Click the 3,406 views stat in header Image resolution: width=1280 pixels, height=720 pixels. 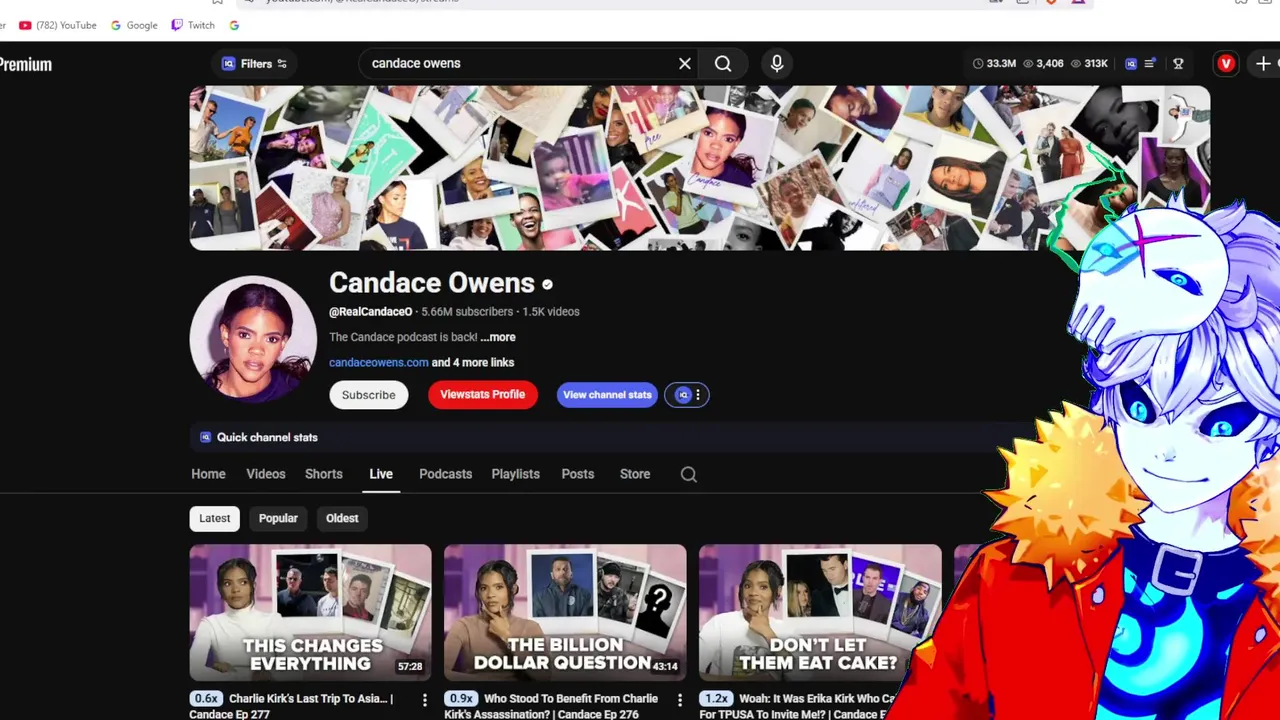point(1043,64)
